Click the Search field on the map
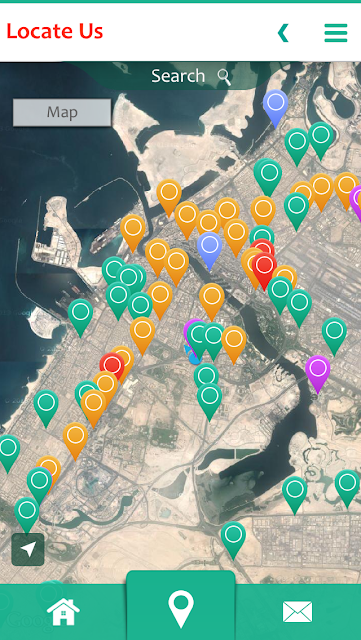The height and width of the screenshot is (640, 361). coord(178,76)
